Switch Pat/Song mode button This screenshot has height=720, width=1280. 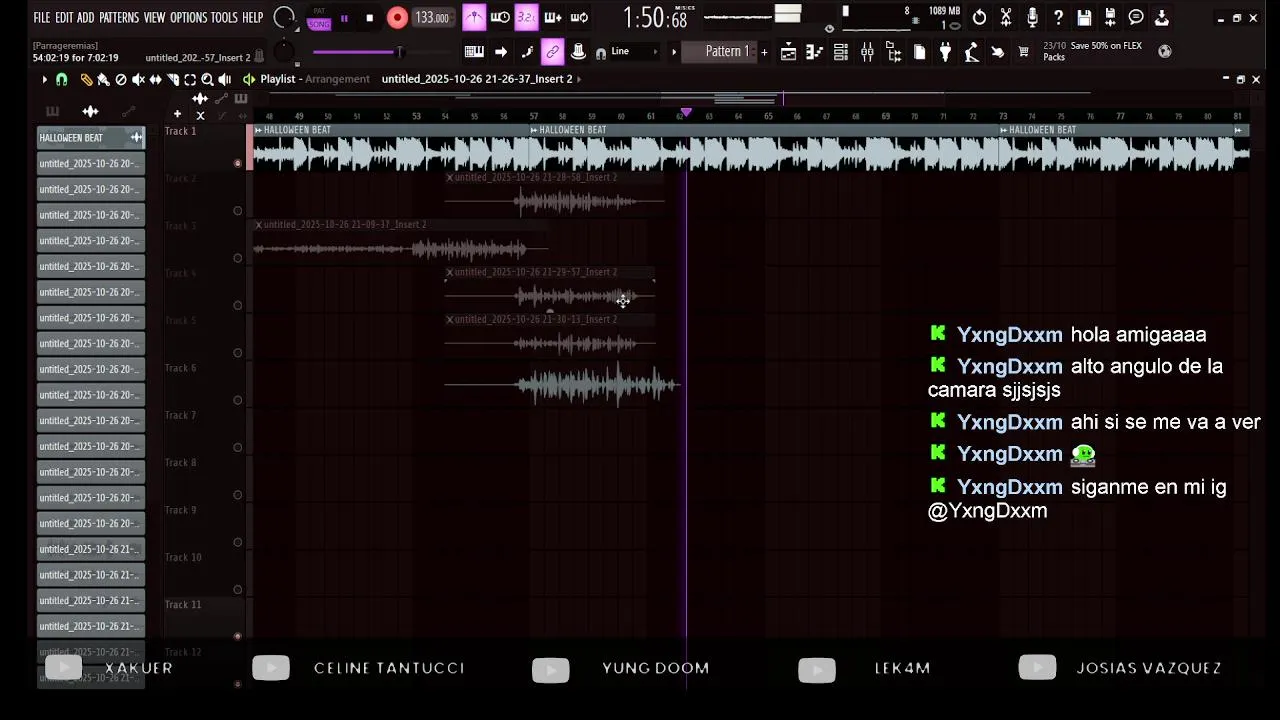[x=319, y=18]
